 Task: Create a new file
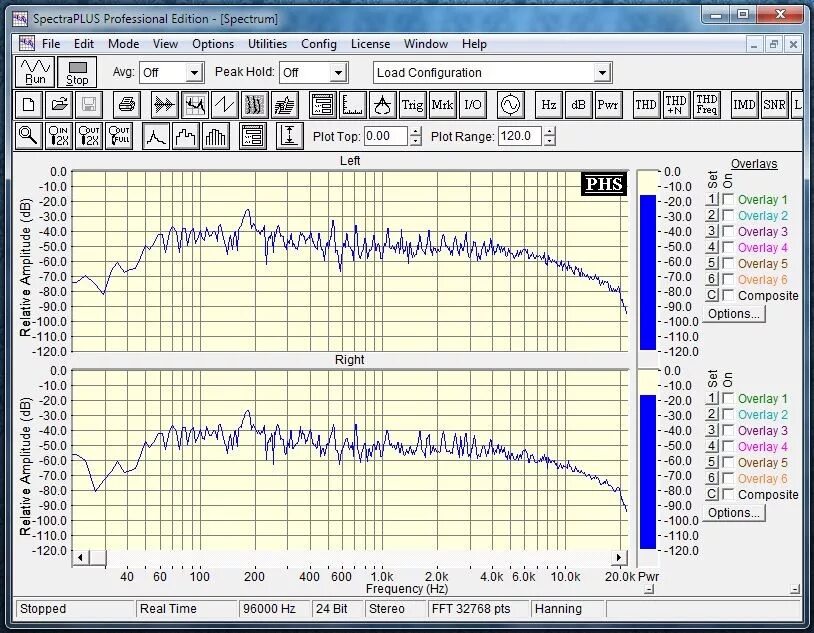(29, 105)
